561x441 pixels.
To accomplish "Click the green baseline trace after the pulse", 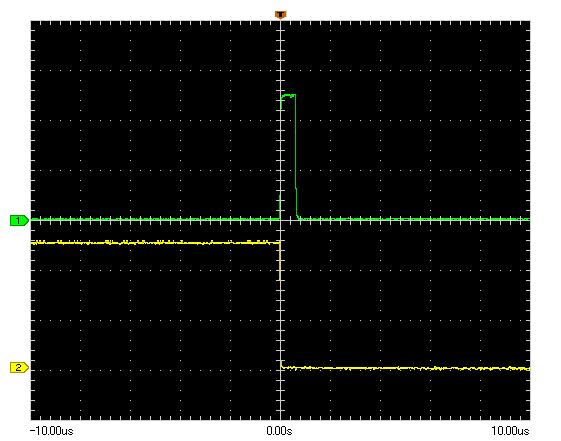I will (x=414, y=219).
